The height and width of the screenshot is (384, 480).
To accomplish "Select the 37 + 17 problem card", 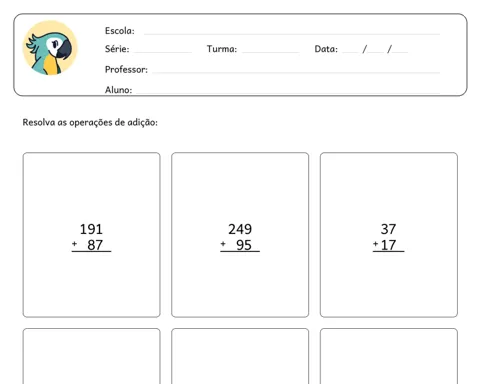I will tap(389, 235).
